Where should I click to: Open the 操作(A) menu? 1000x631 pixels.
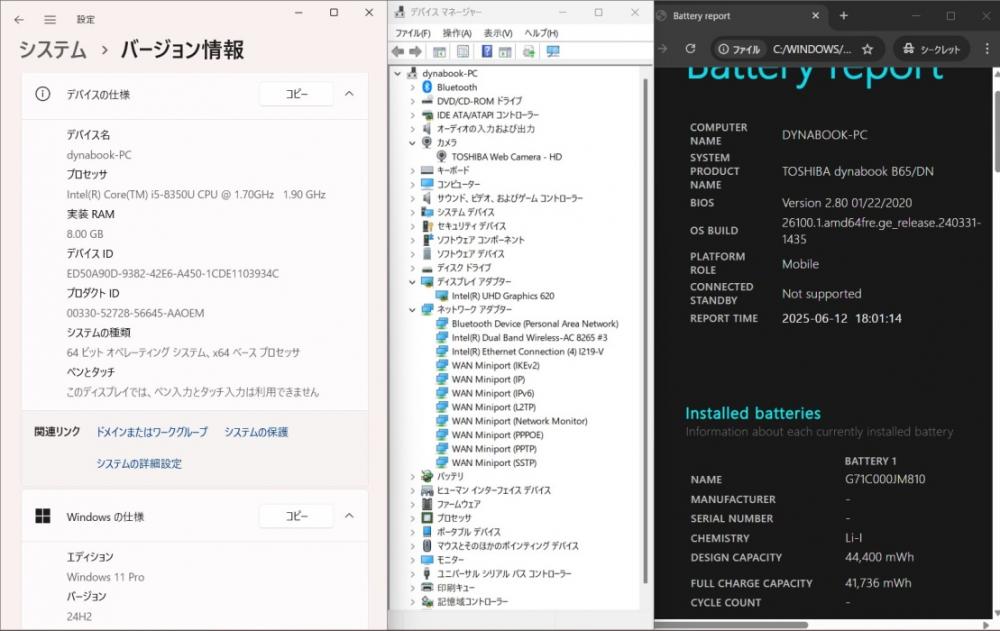(457, 33)
